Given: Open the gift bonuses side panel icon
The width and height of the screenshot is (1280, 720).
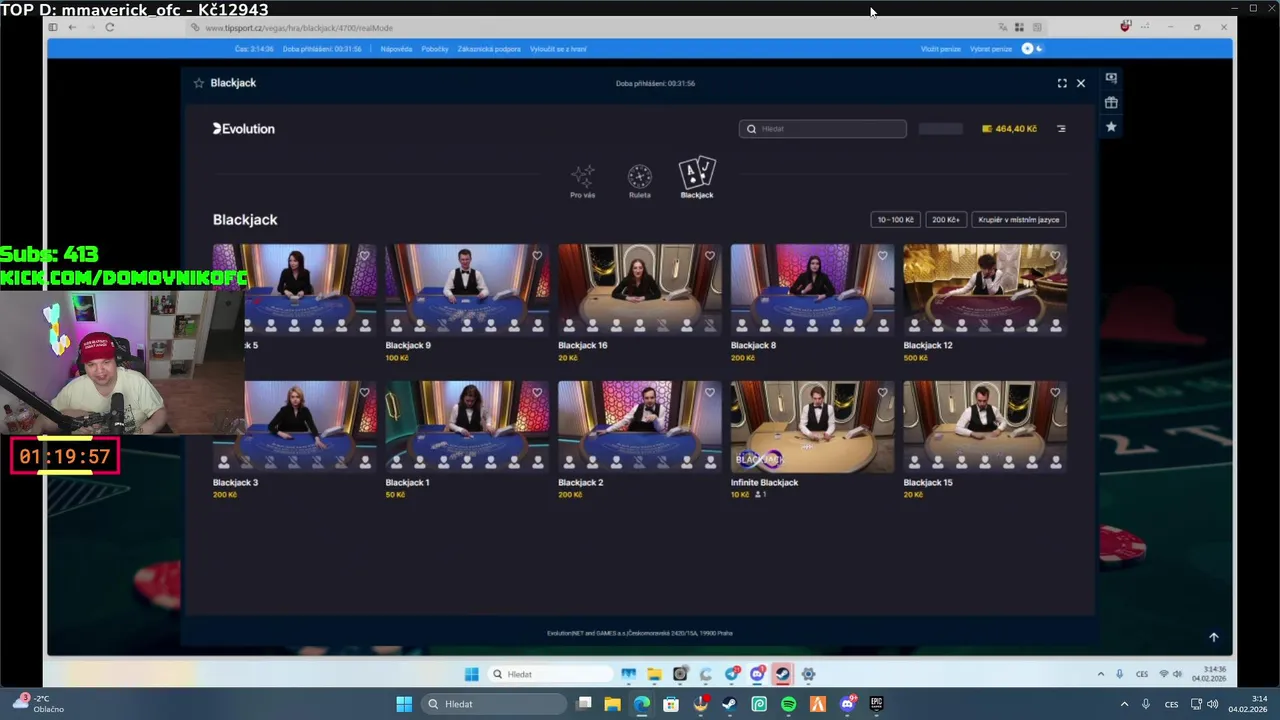Looking at the screenshot, I should point(1111,102).
